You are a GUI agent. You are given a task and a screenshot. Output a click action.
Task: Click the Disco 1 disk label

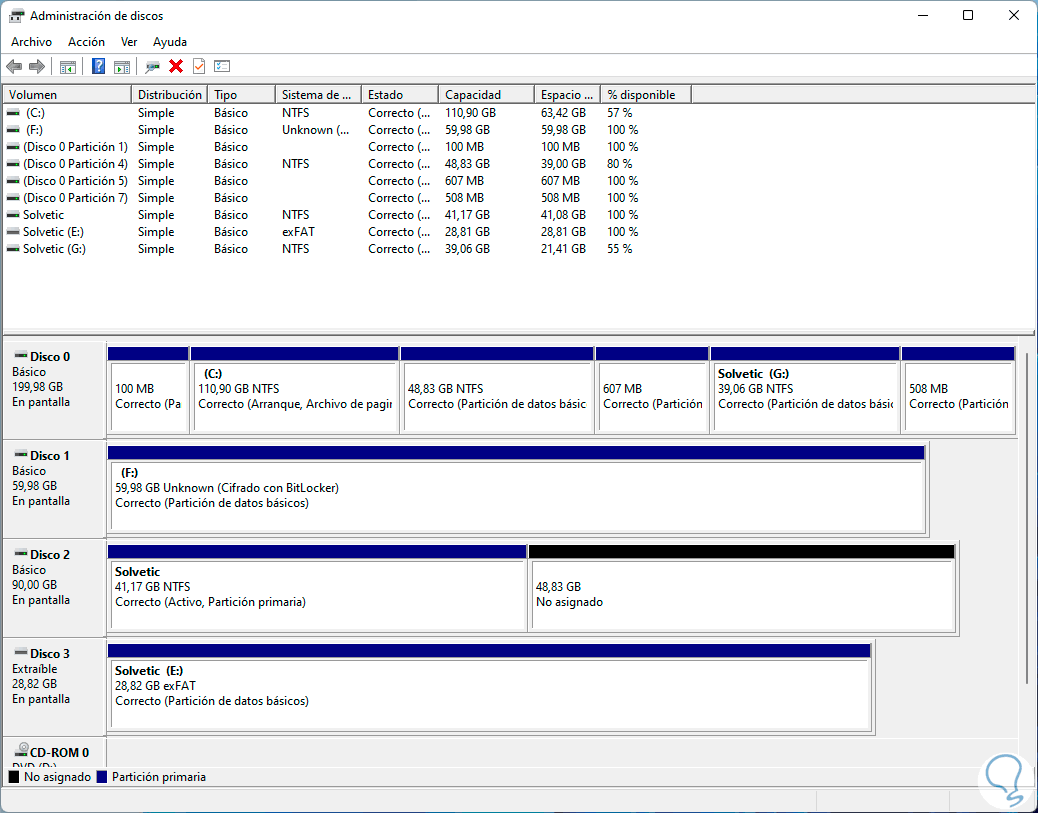(x=54, y=489)
